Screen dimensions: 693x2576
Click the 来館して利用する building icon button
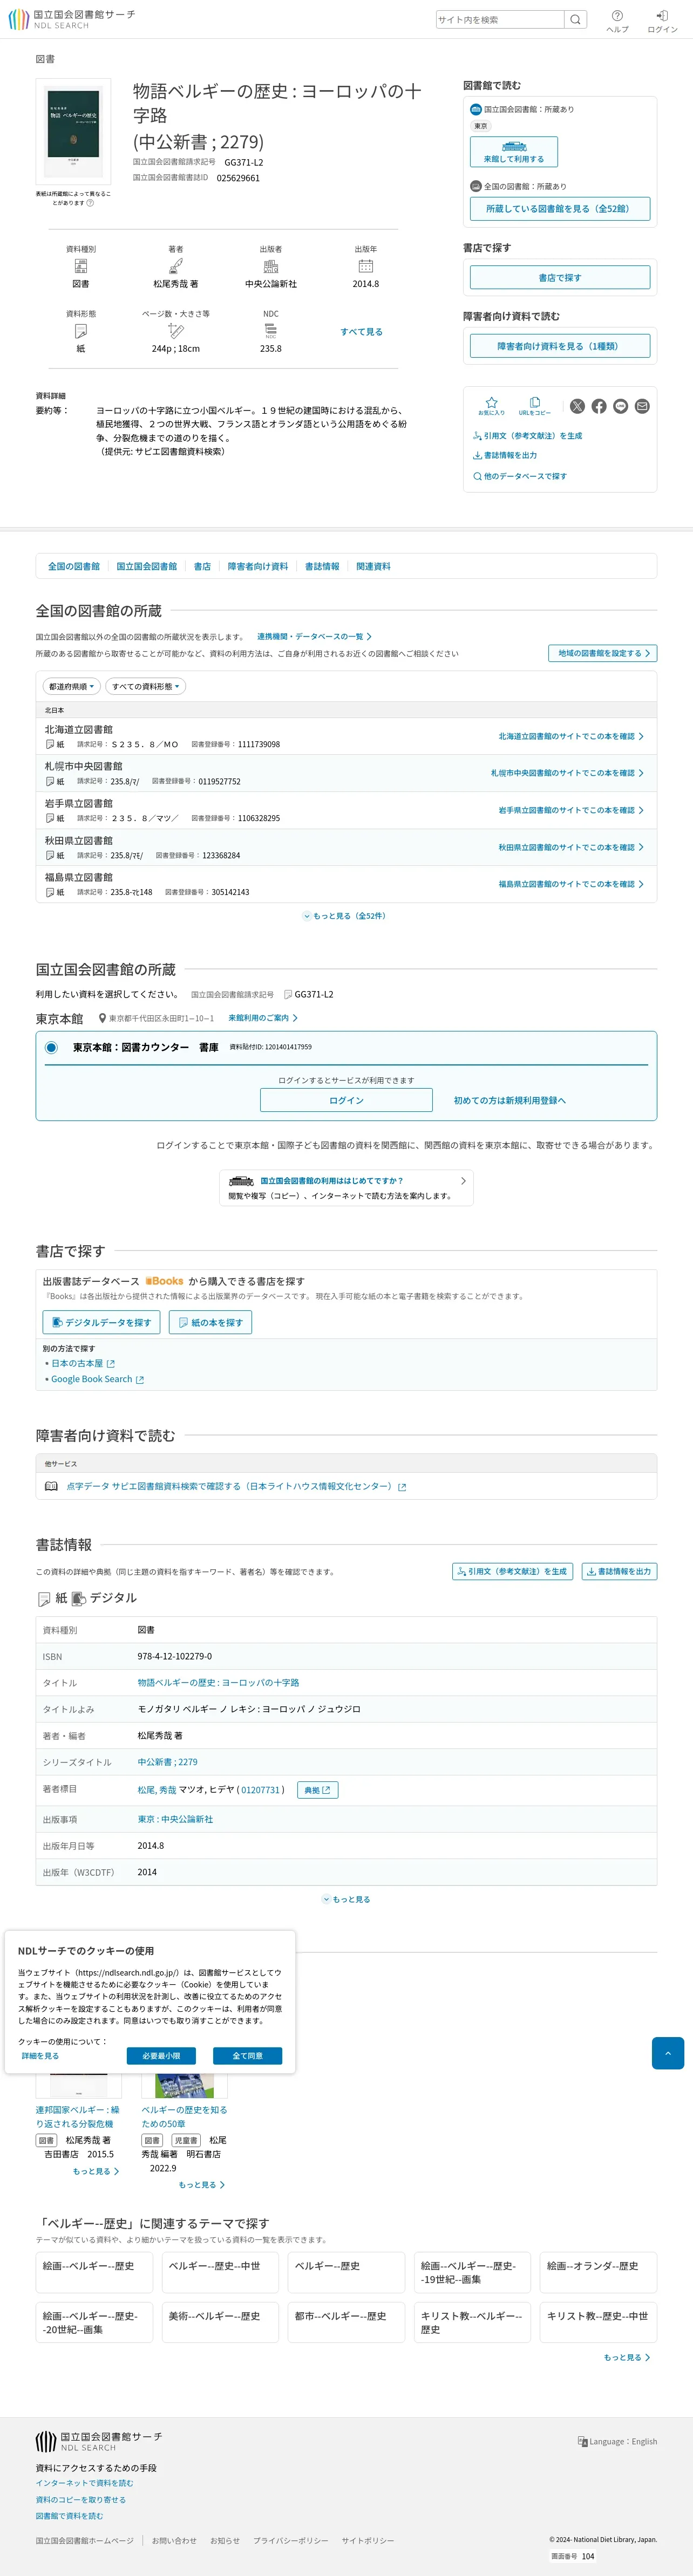point(514,152)
